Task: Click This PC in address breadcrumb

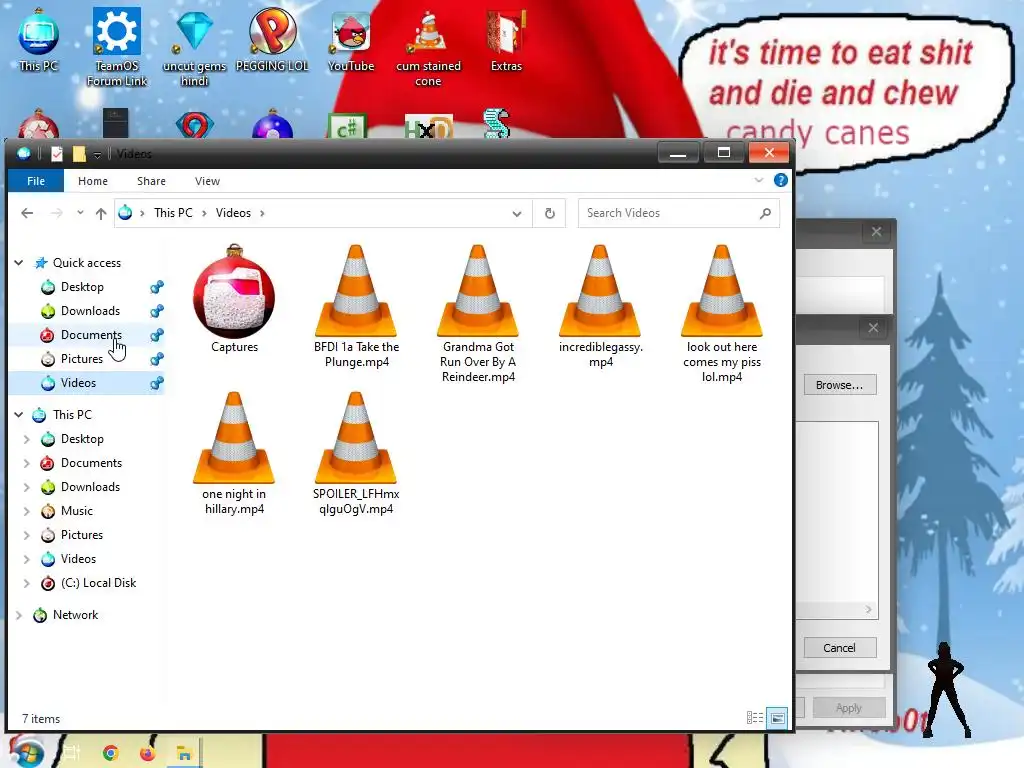Action: coord(173,213)
